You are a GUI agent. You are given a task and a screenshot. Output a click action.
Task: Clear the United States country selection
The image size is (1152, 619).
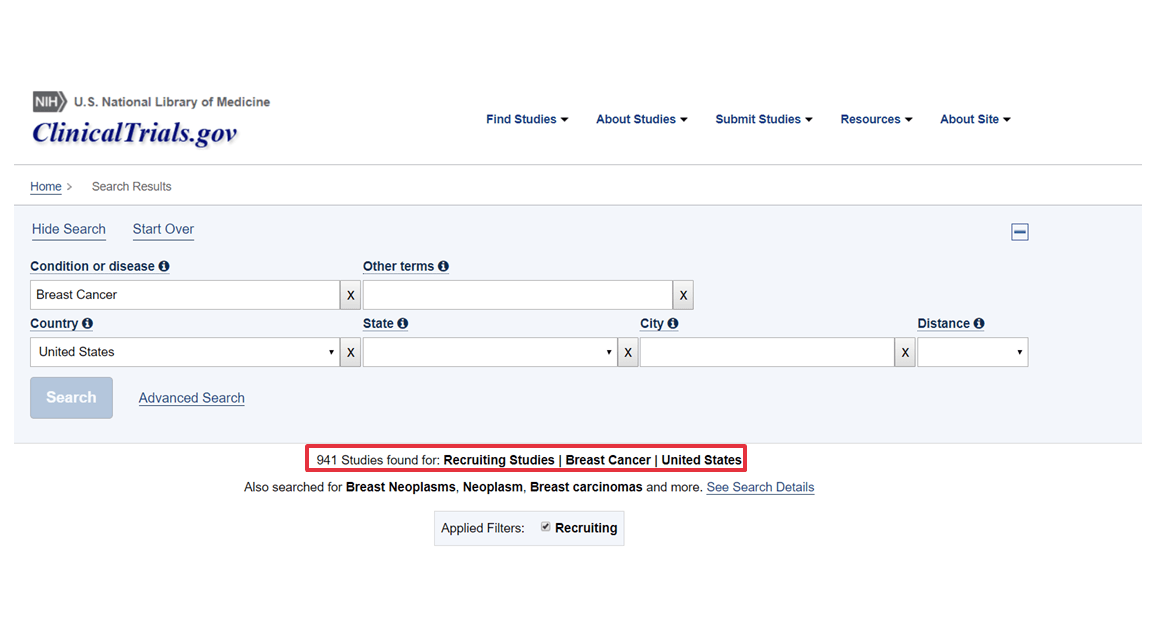(350, 352)
